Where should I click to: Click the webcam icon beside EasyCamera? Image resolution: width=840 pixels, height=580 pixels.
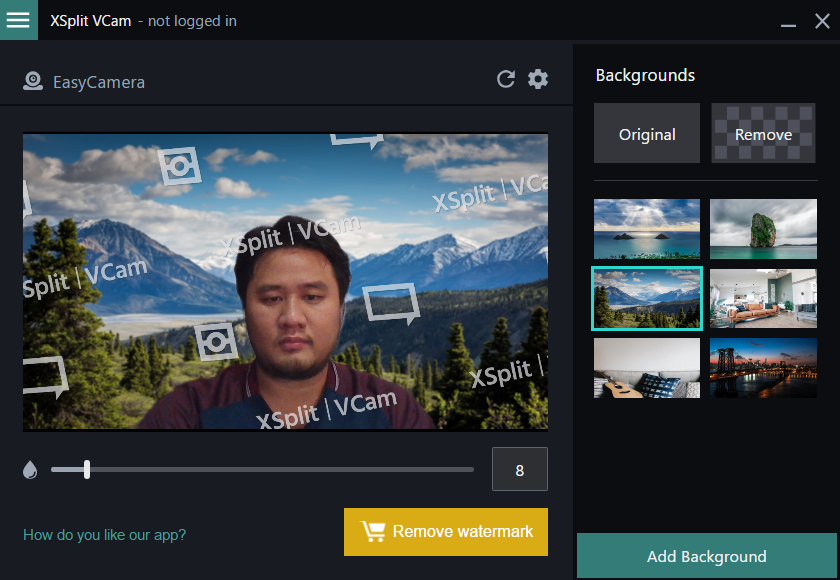pyautogui.click(x=33, y=81)
